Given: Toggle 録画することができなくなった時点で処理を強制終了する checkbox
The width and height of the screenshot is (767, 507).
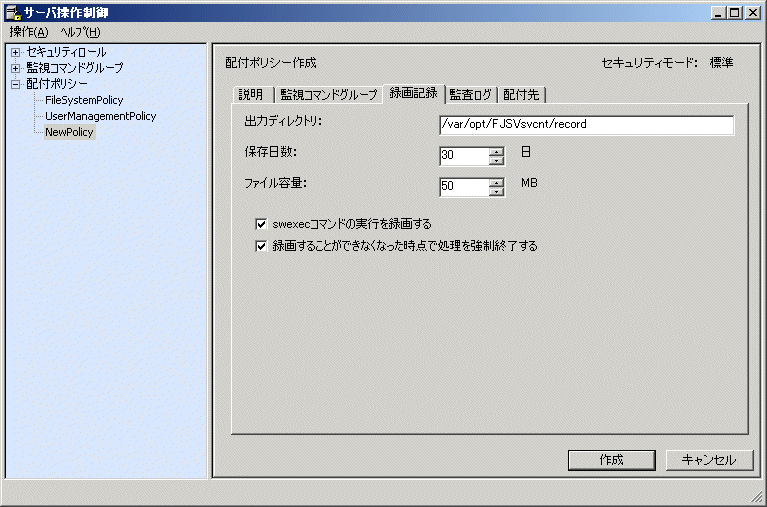Looking at the screenshot, I should pyautogui.click(x=261, y=246).
